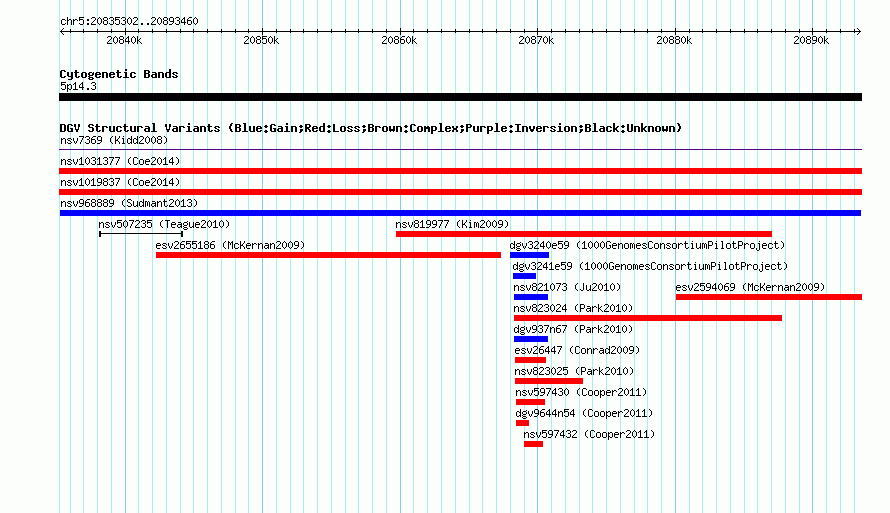Select the esv2655186 (McKernan2009) red bar
Screen dimensions: 890x513
coord(328,255)
